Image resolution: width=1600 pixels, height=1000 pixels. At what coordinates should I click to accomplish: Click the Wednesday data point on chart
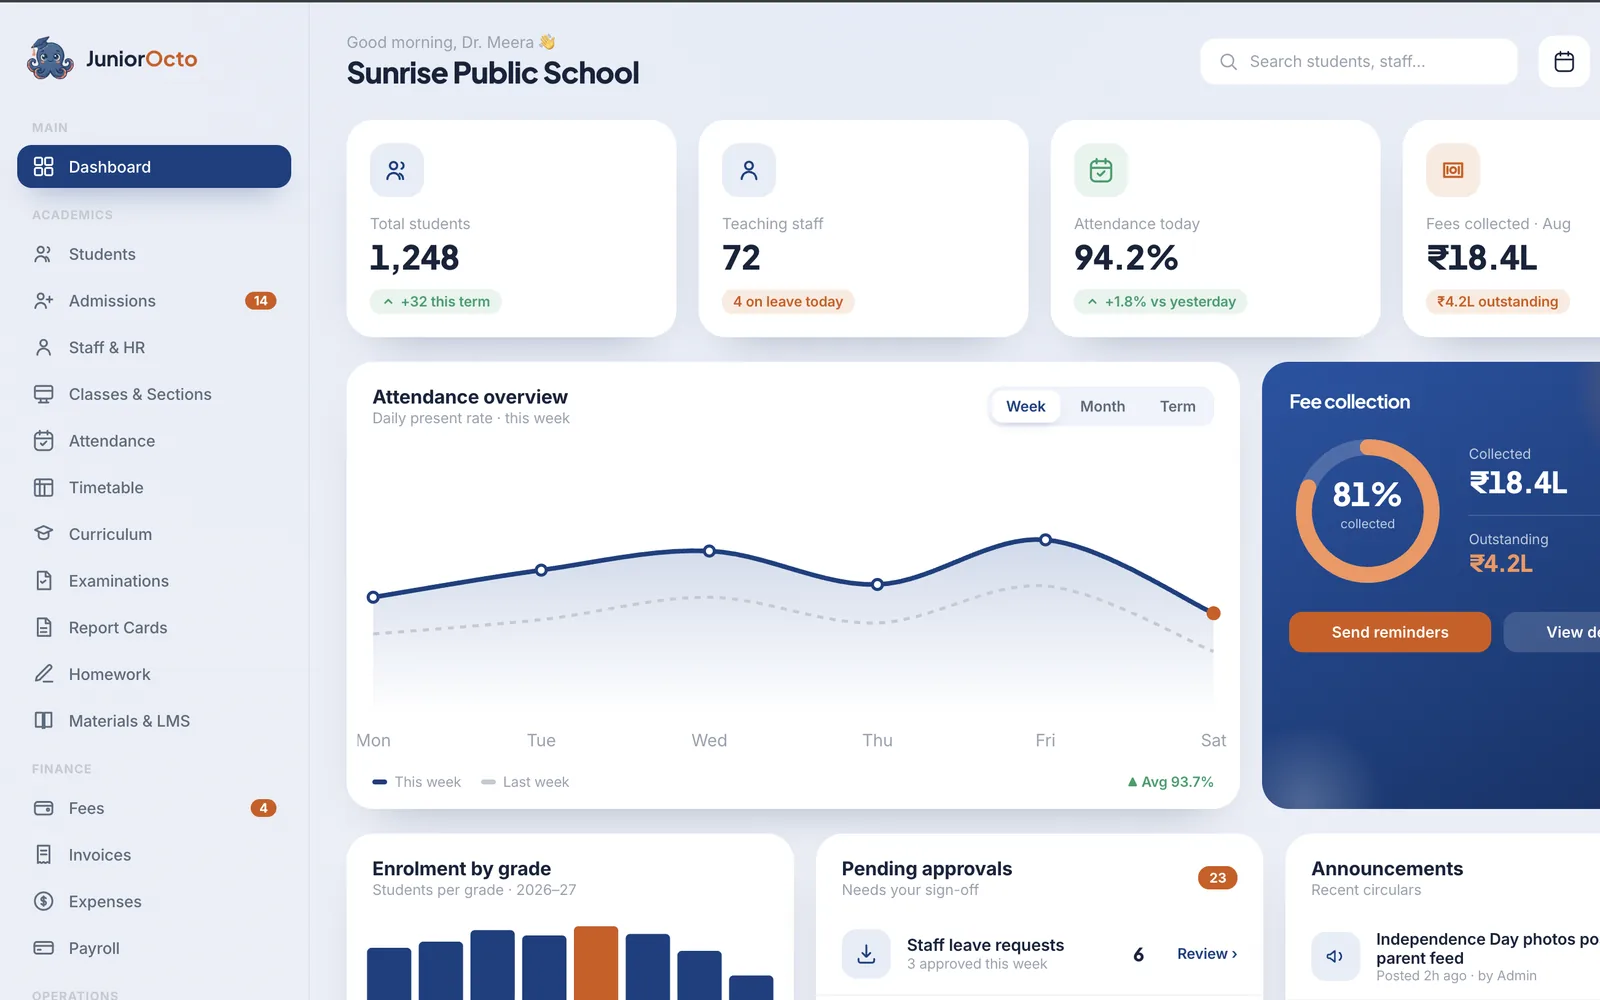tap(709, 551)
